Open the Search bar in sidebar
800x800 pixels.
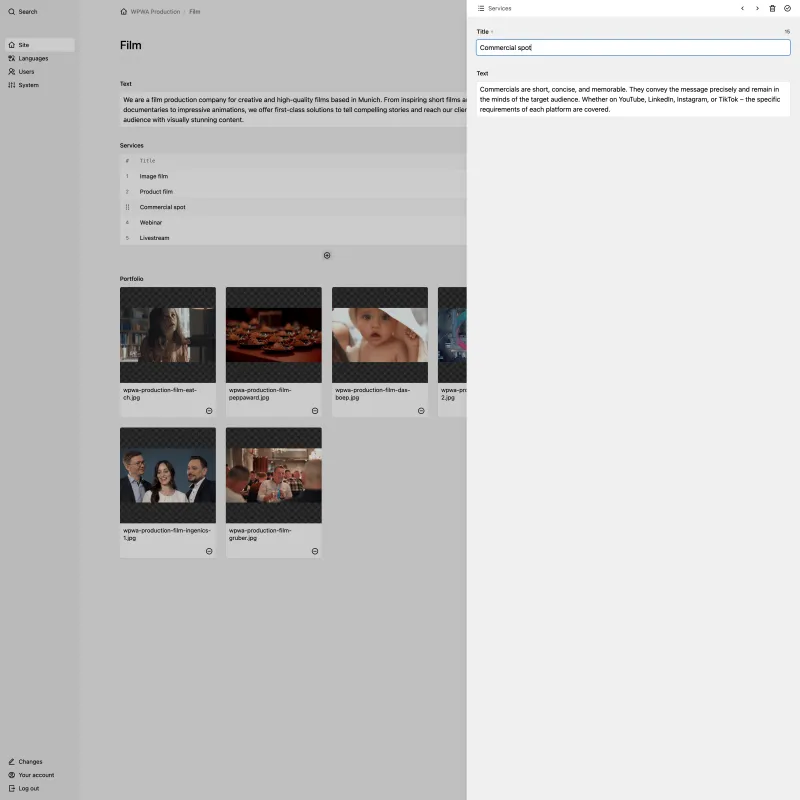pos(26,11)
